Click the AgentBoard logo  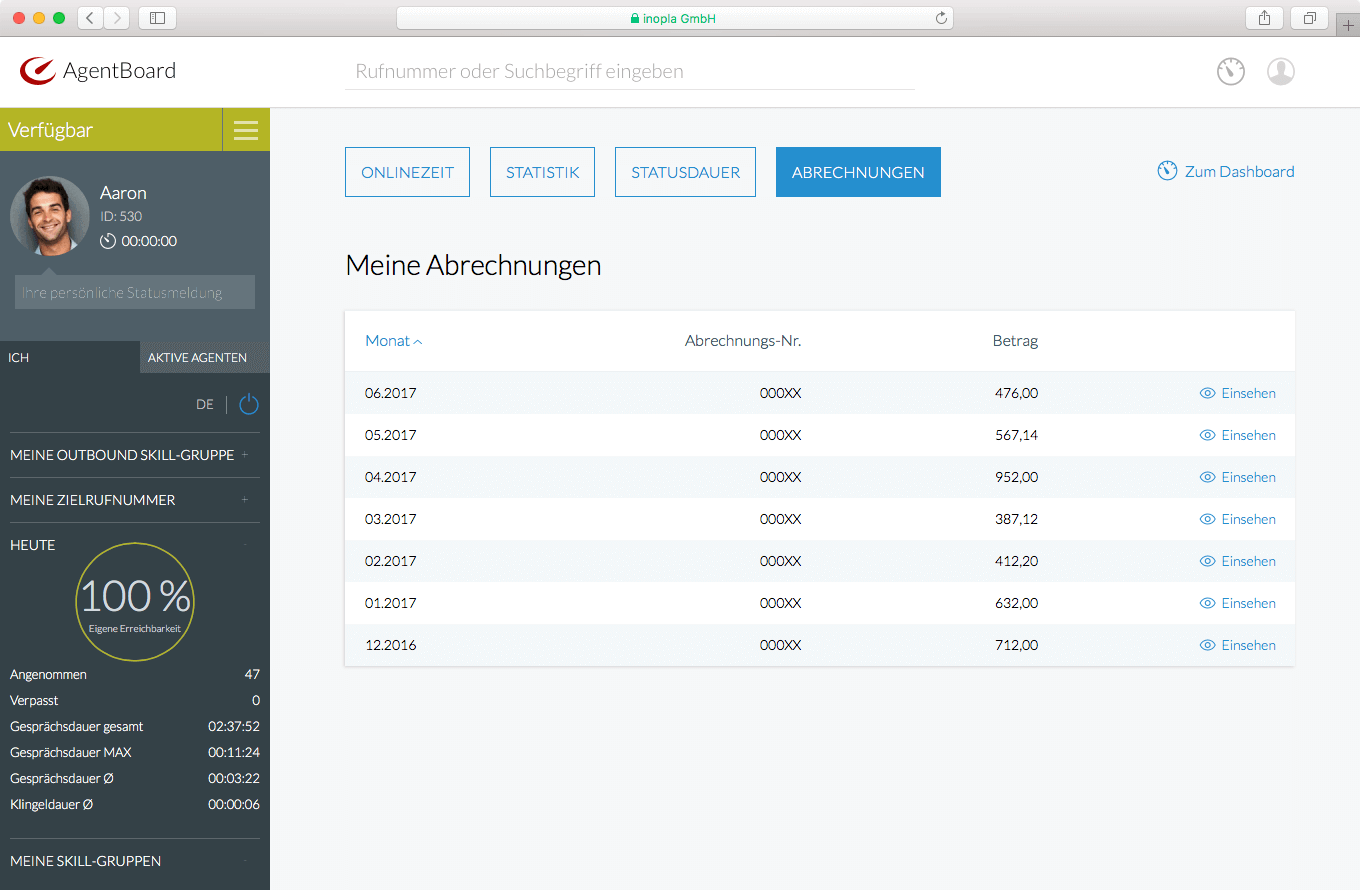pos(98,71)
